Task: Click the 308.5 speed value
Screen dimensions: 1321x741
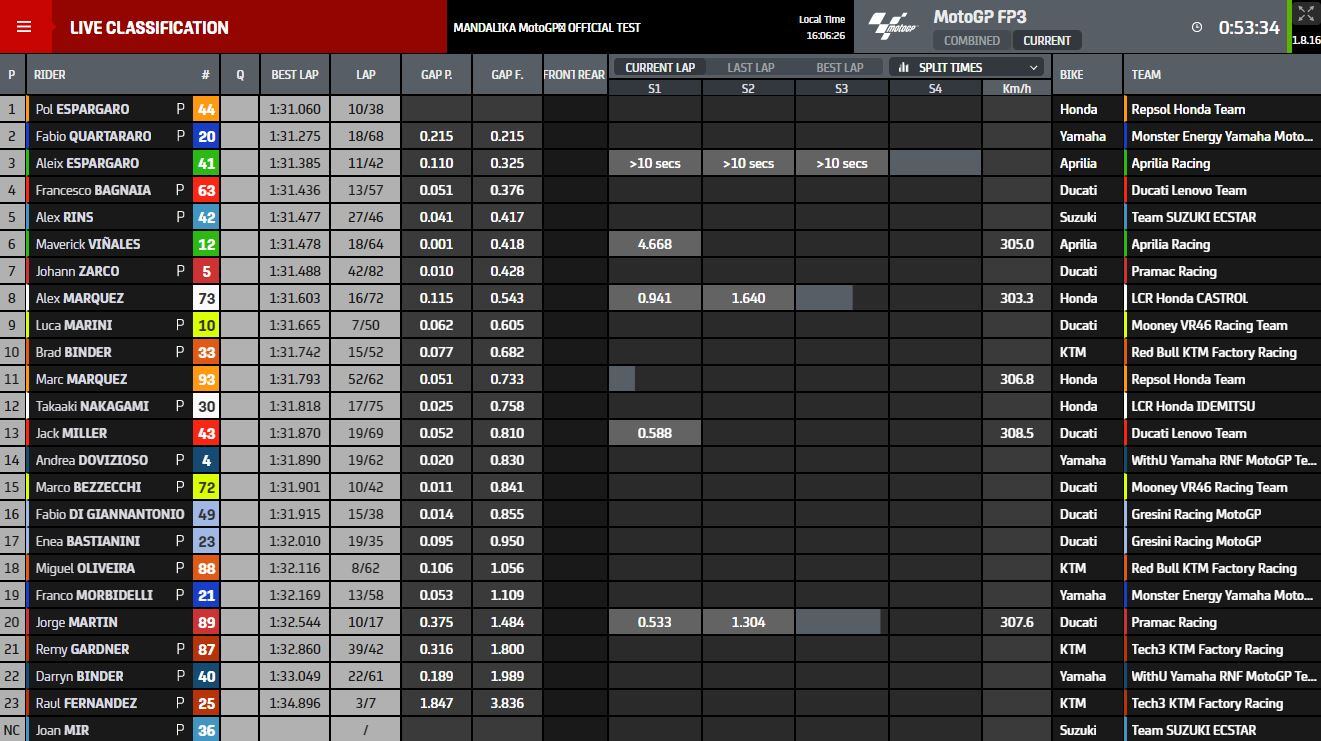Action: pyautogui.click(x=1016, y=433)
